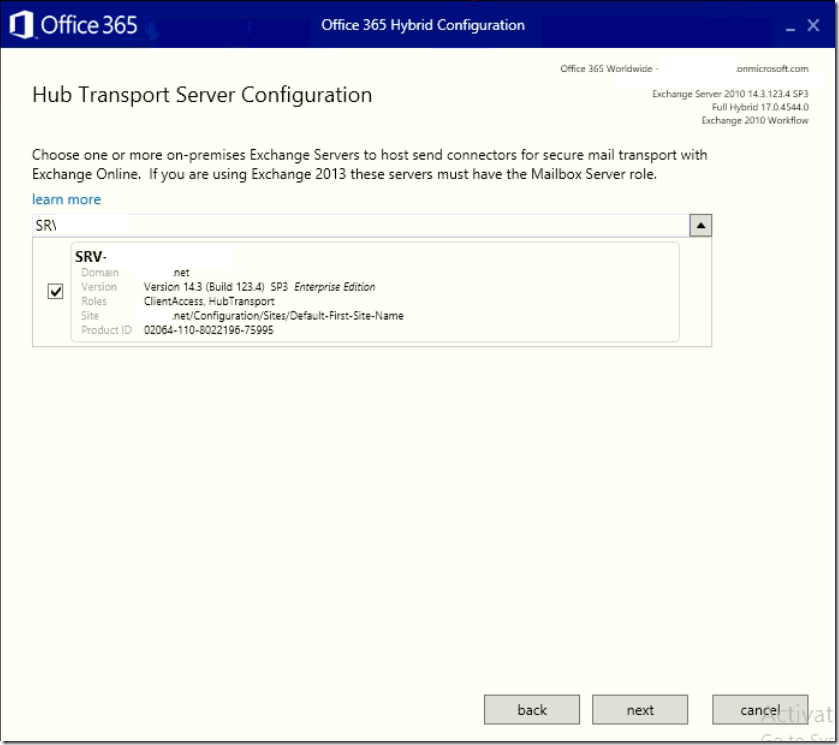839x745 pixels.
Task: Click the Enterprise Edition label
Action: (335, 287)
